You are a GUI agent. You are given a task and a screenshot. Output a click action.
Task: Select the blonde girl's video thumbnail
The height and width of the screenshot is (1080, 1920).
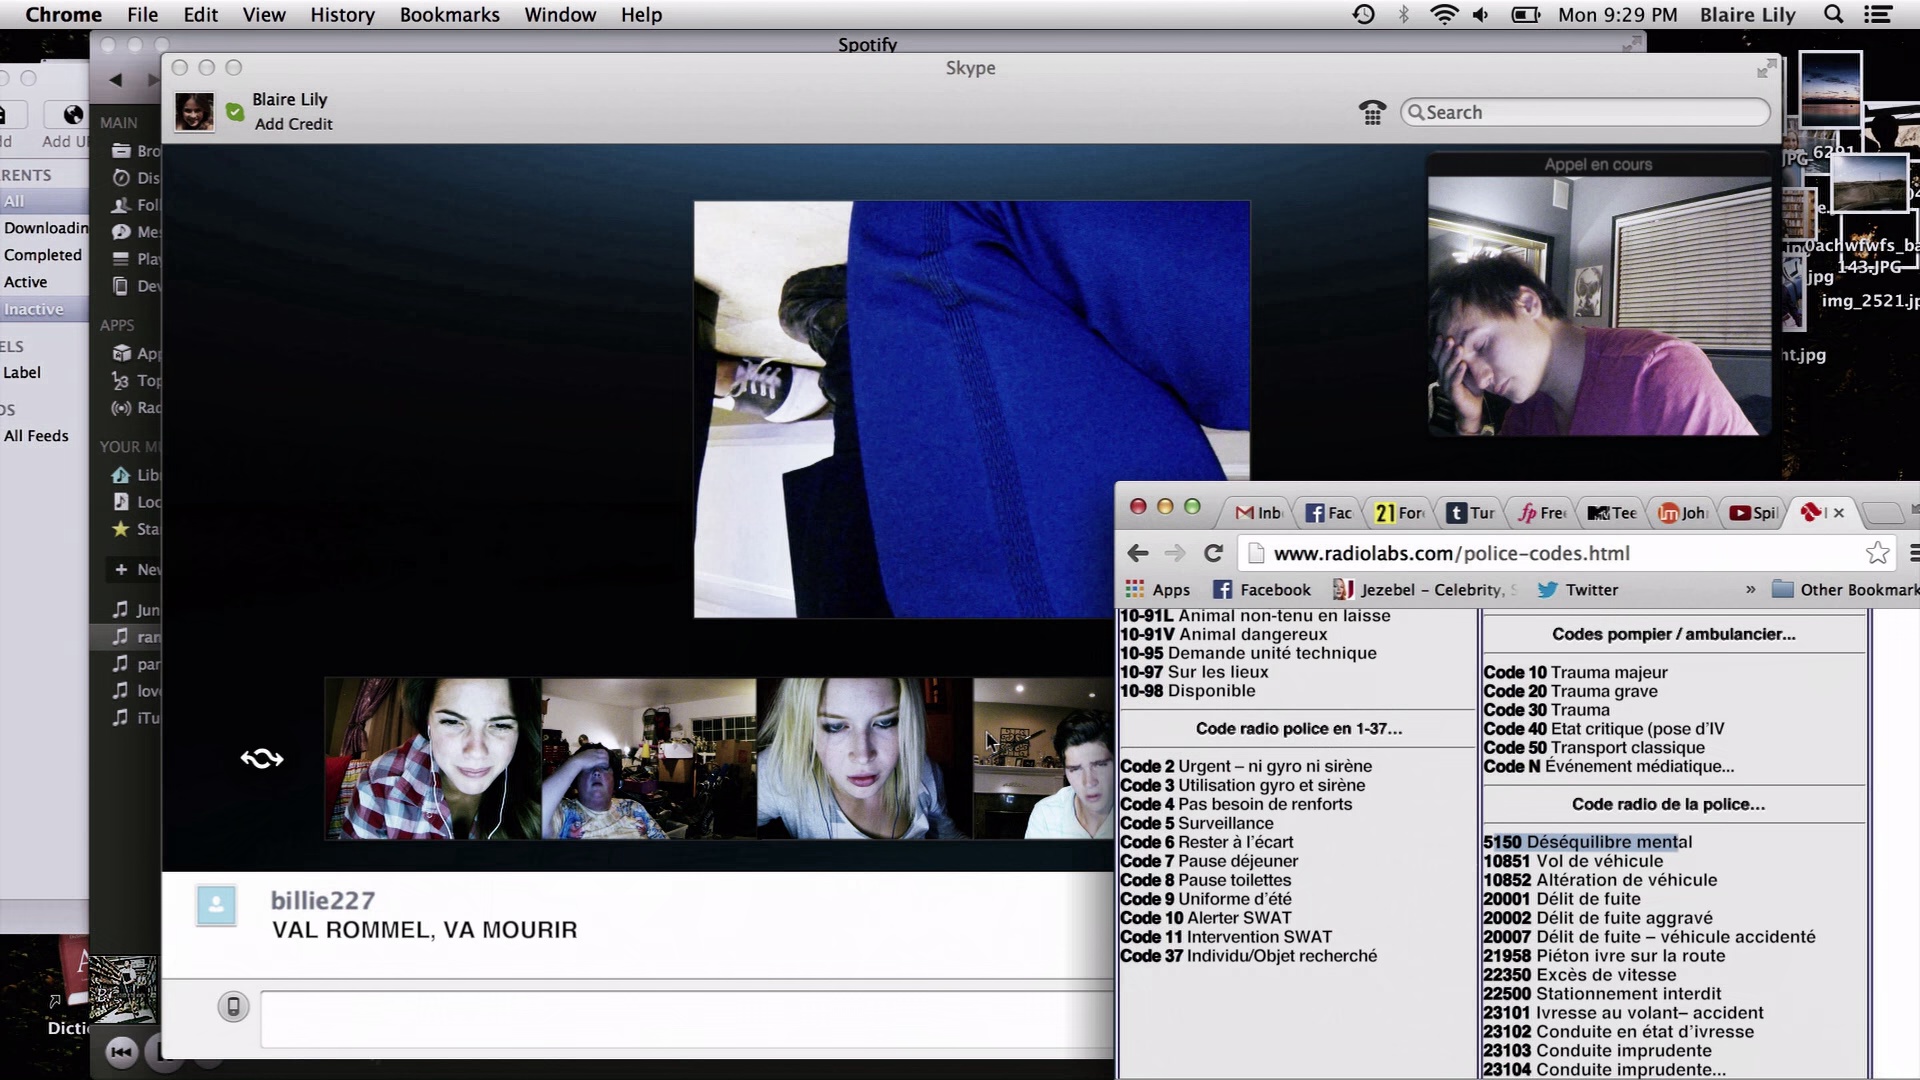[x=863, y=759]
